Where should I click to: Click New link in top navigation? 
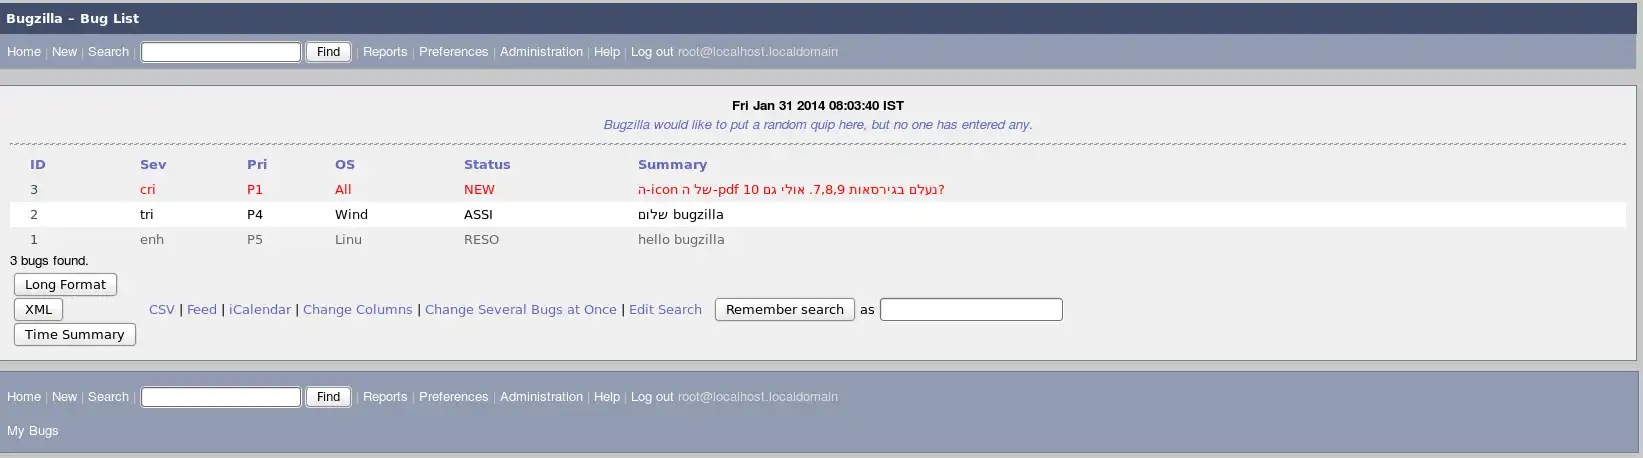click(64, 52)
